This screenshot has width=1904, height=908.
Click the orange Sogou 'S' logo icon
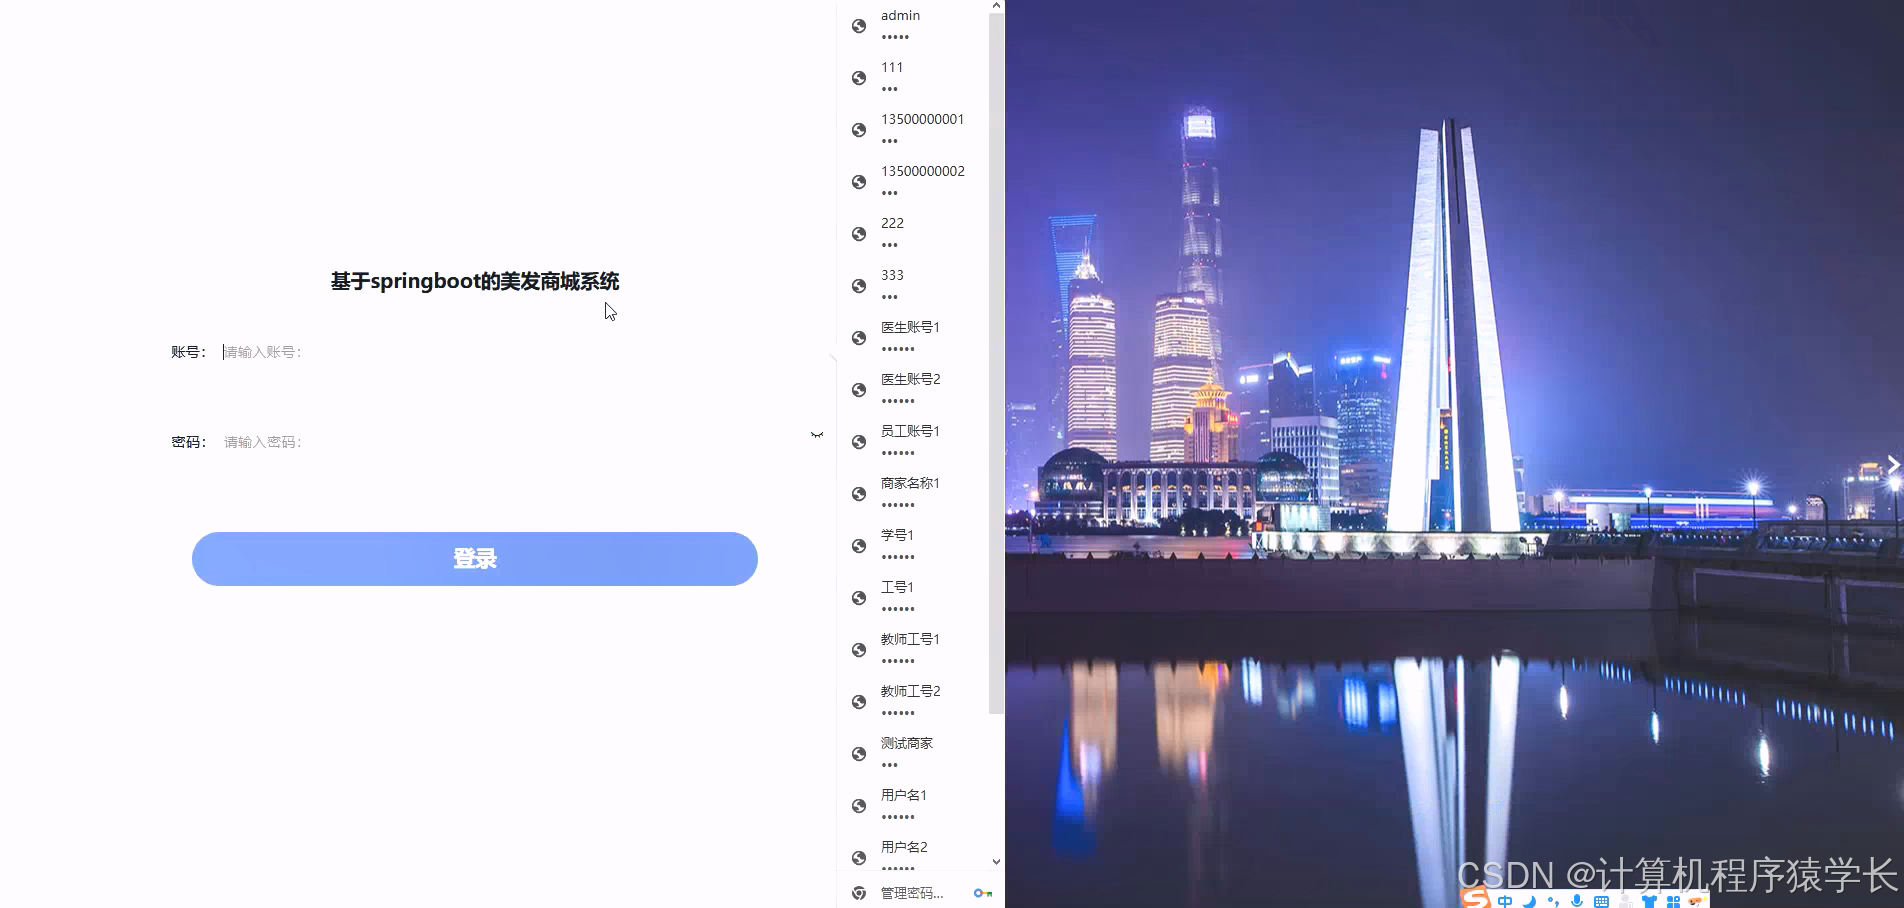tap(1475, 897)
